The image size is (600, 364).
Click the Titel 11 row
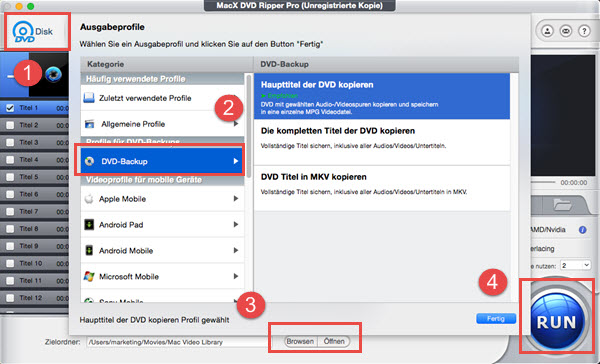click(x=34, y=281)
